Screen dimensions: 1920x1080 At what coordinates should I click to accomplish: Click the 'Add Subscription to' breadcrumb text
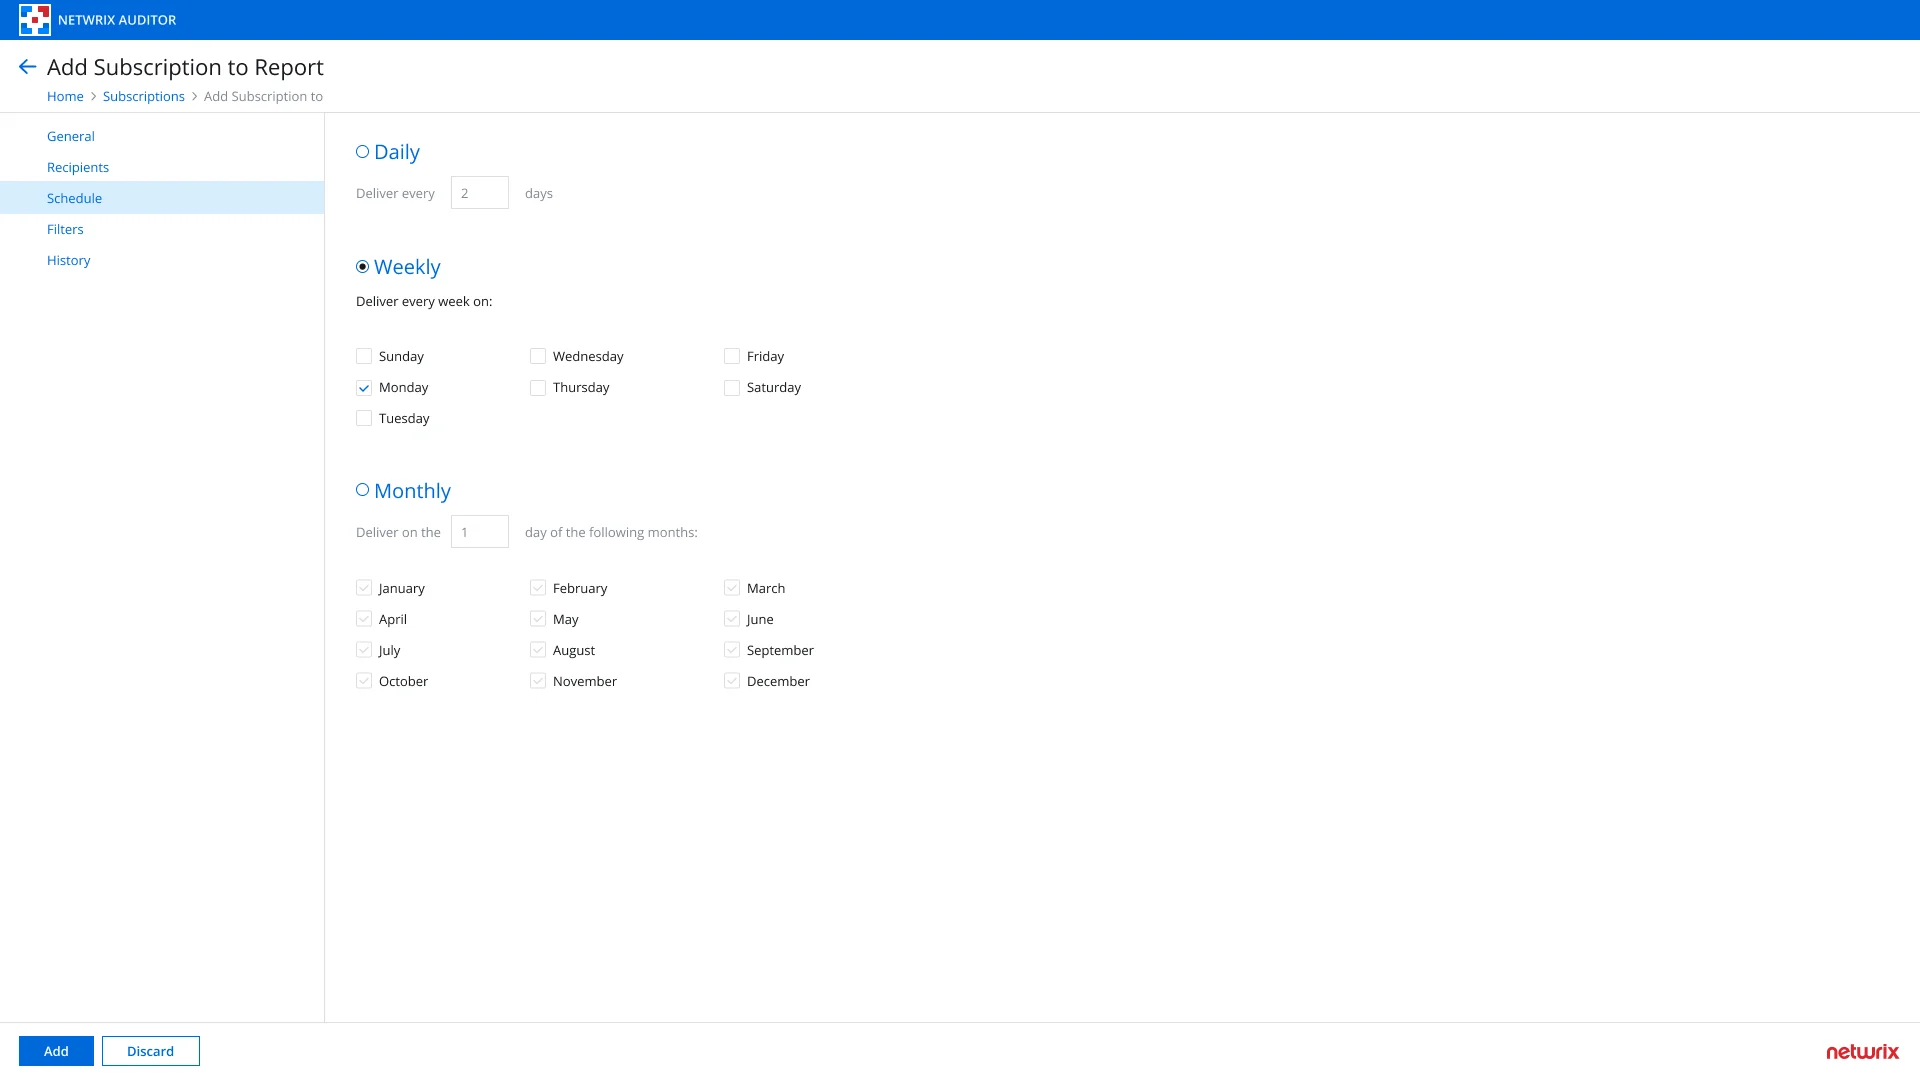pos(263,96)
